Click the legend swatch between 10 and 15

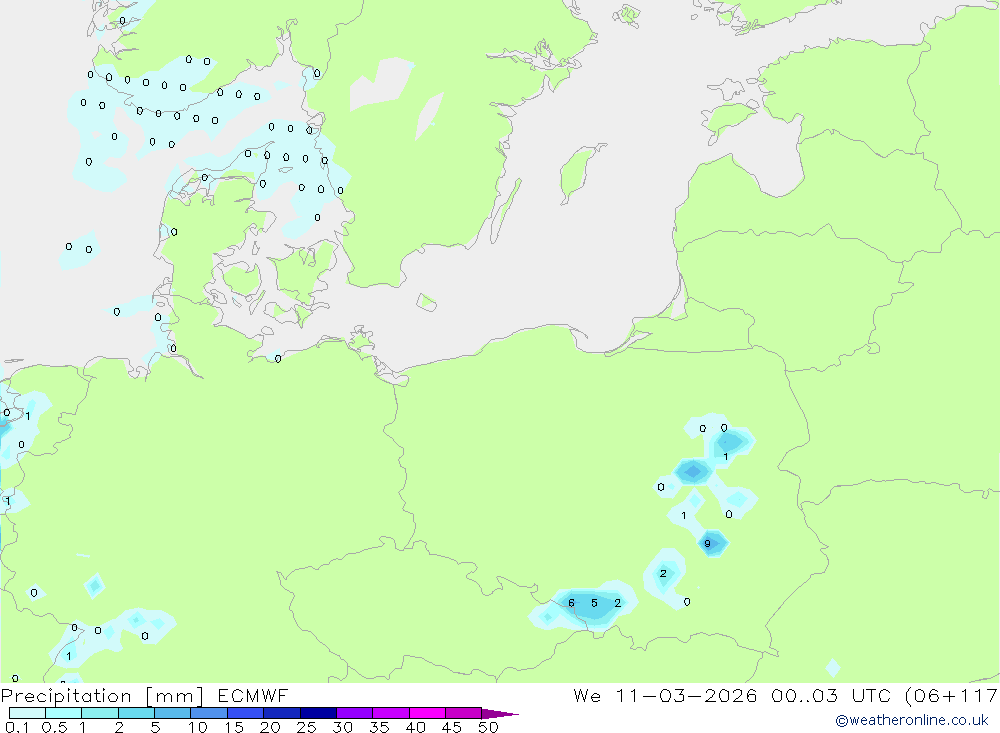(209, 713)
